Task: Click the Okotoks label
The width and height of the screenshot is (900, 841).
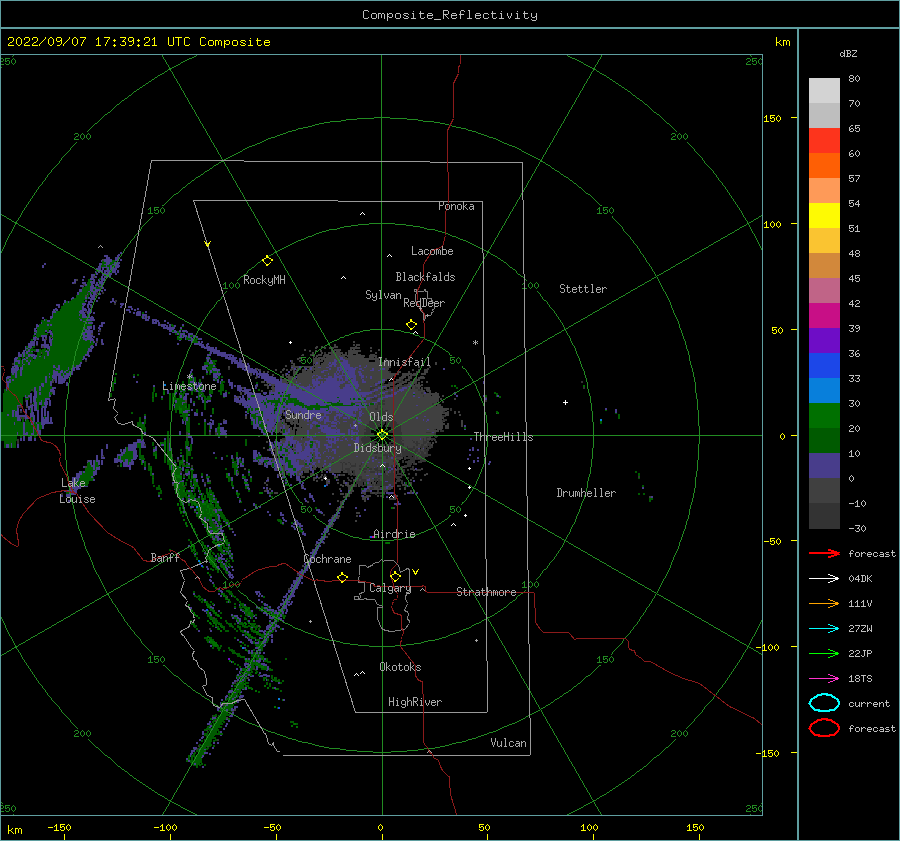Action: tap(400, 667)
